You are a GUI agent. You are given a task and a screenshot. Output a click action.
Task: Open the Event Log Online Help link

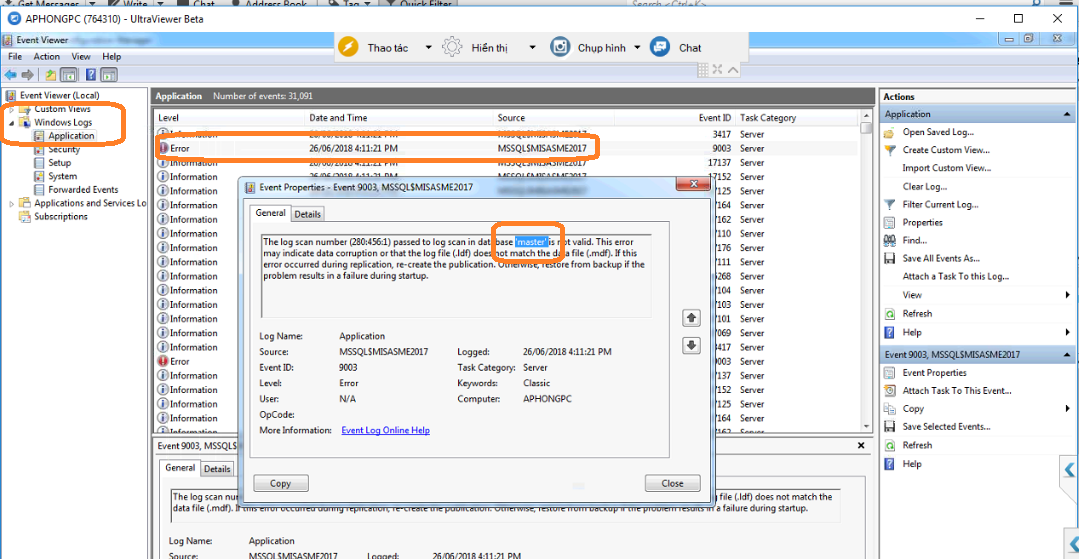(x=385, y=430)
